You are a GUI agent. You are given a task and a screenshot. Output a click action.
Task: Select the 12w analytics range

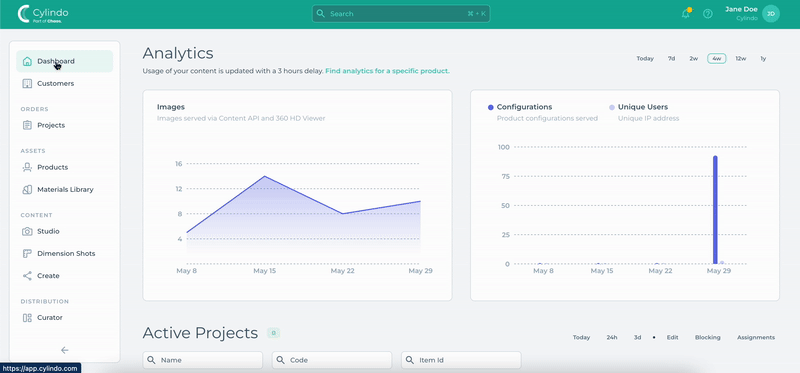coord(741,59)
